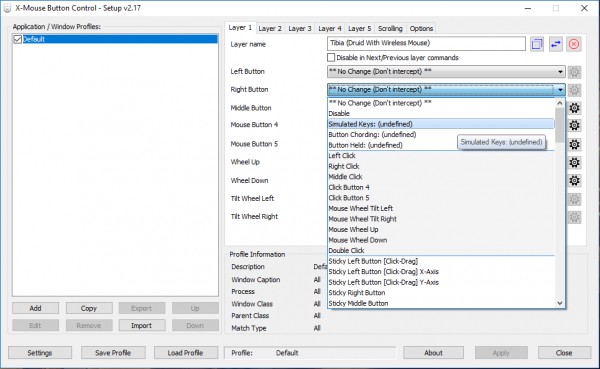This screenshot has width=600, height=369.
Task: Choose Right Click option
Action: pyautogui.click(x=441, y=166)
